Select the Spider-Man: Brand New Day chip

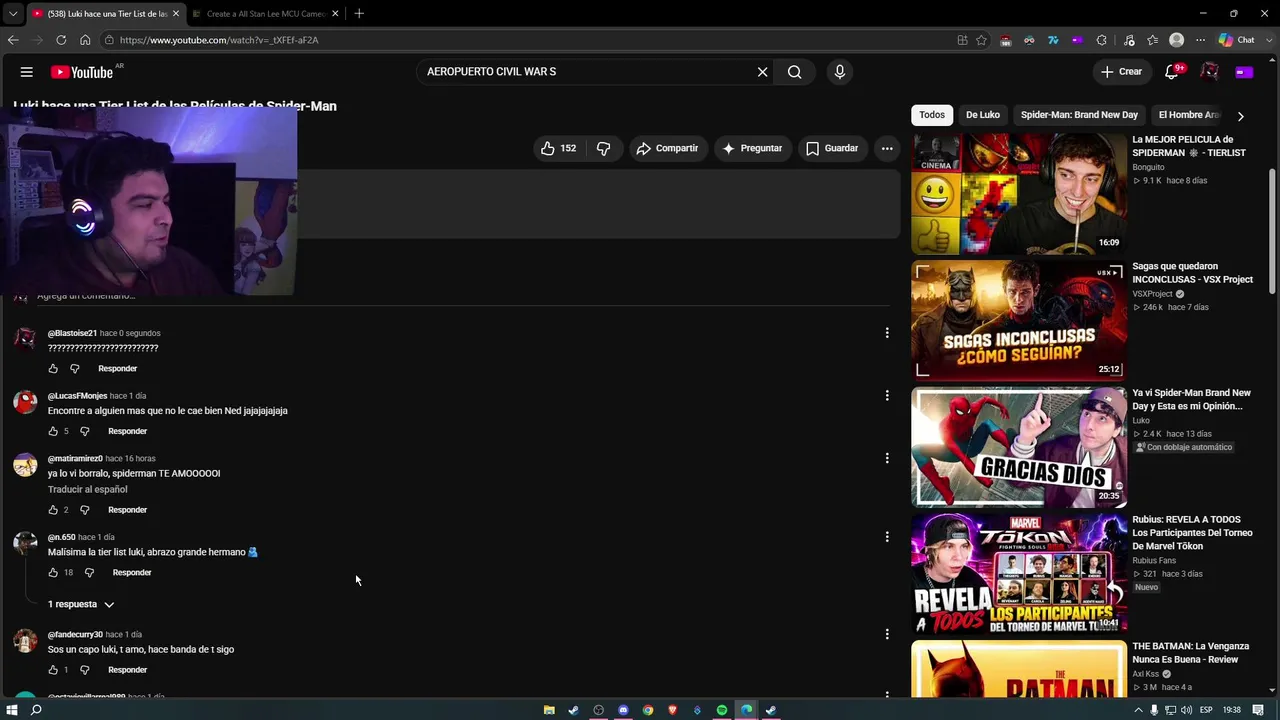coord(1079,115)
